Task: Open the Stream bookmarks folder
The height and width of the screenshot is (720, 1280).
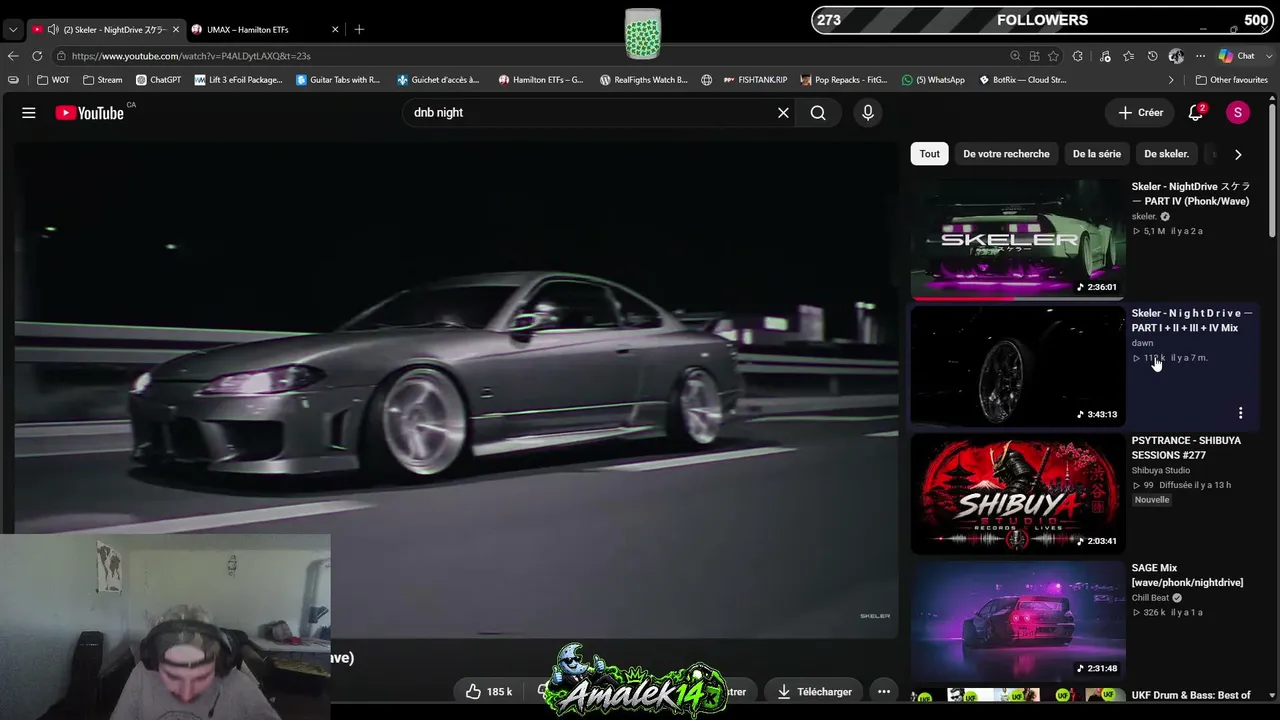Action: (x=103, y=80)
